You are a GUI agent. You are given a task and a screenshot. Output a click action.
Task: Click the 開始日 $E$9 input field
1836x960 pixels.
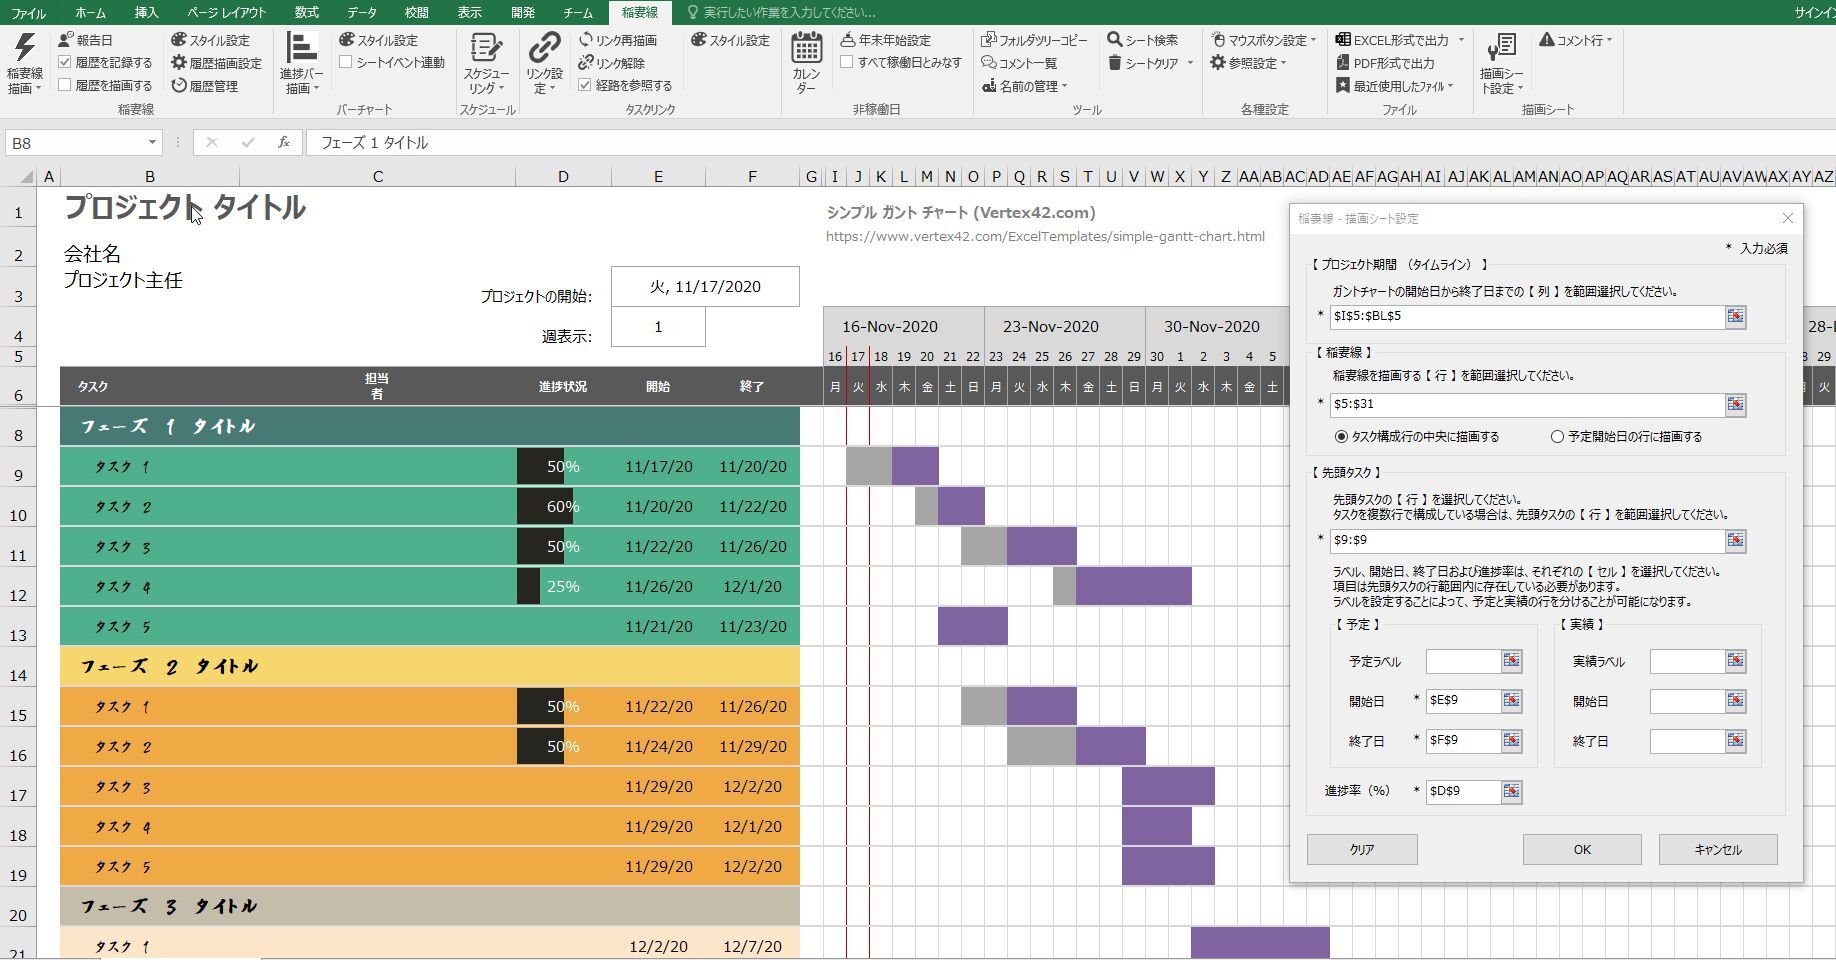tap(1463, 701)
